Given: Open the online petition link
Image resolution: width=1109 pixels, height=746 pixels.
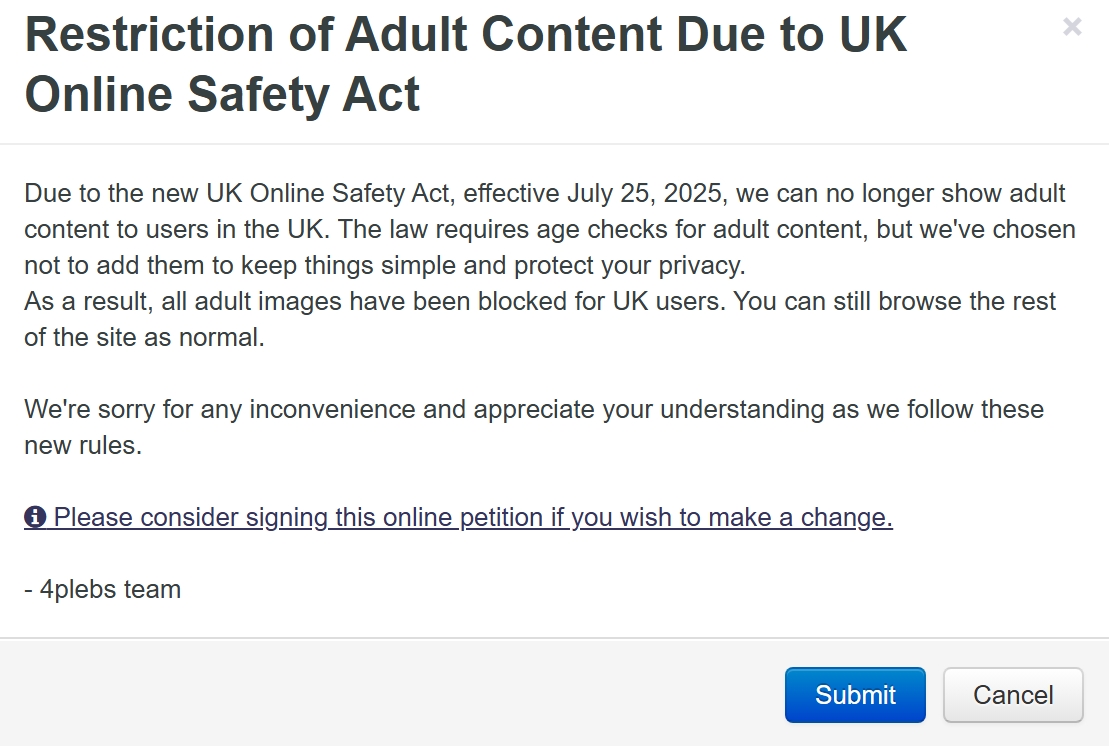Looking at the screenshot, I should [458, 517].
